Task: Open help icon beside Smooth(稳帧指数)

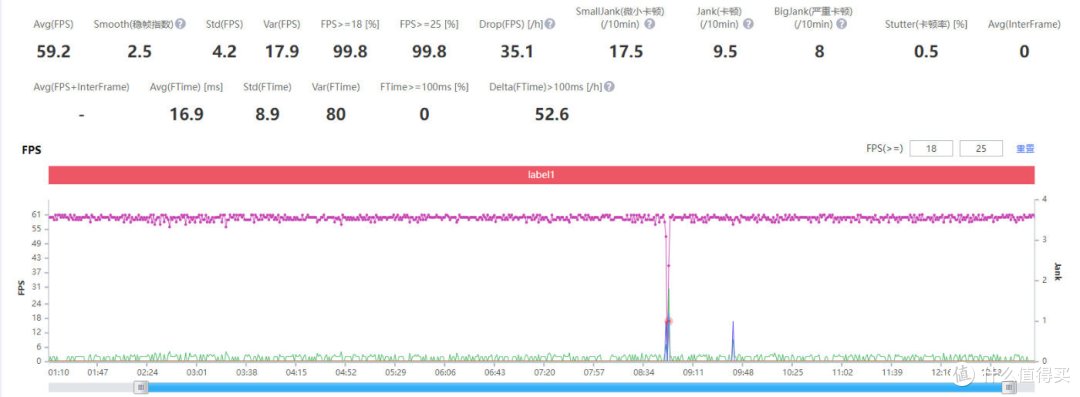Action: (x=180, y=24)
